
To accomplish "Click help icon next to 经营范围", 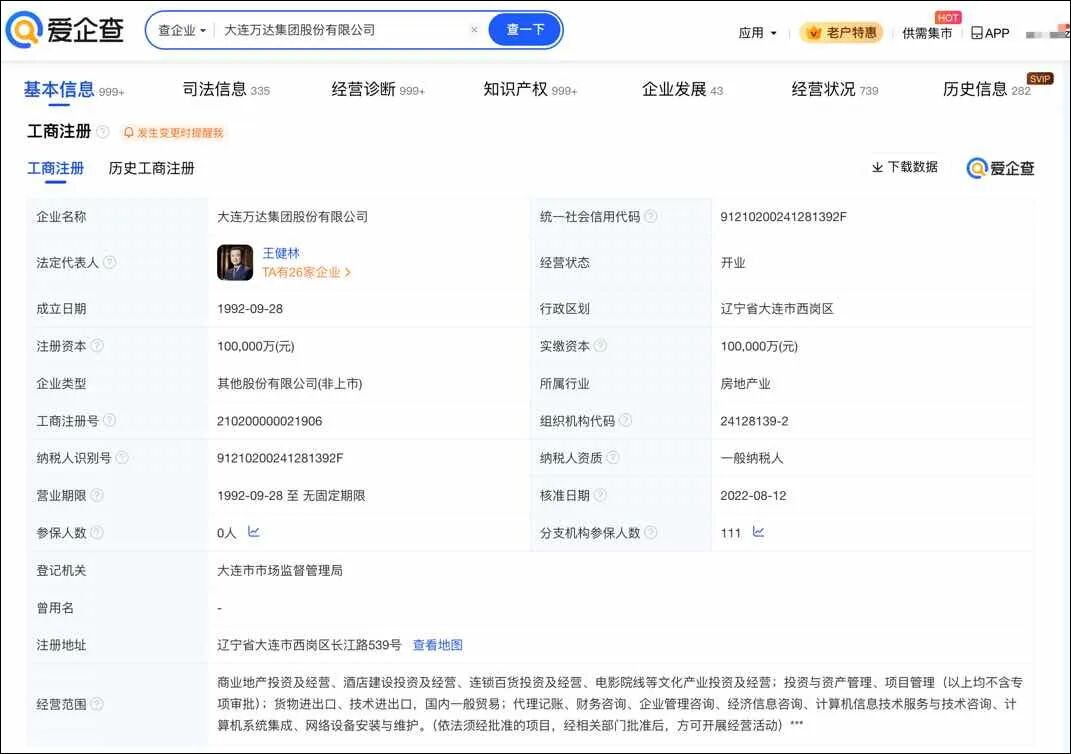I will (97, 703).
